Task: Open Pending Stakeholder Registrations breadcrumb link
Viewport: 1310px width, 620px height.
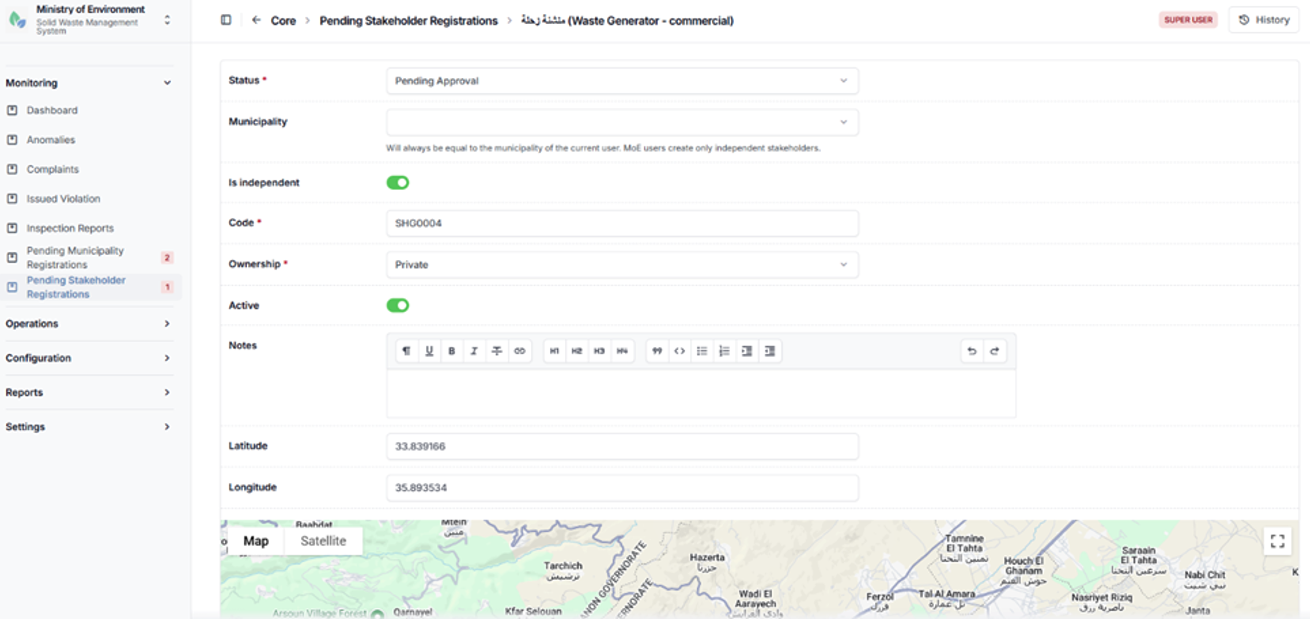Action: tap(408, 20)
